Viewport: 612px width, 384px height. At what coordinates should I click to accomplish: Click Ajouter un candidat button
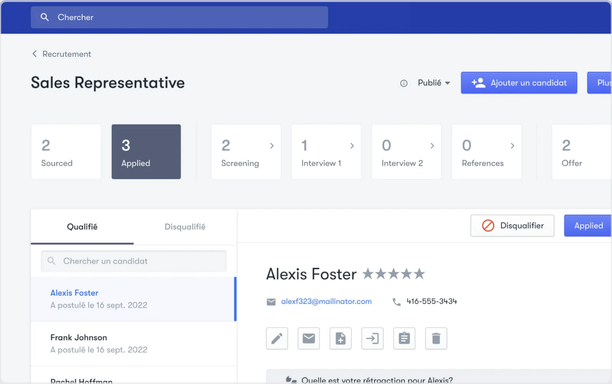519,83
